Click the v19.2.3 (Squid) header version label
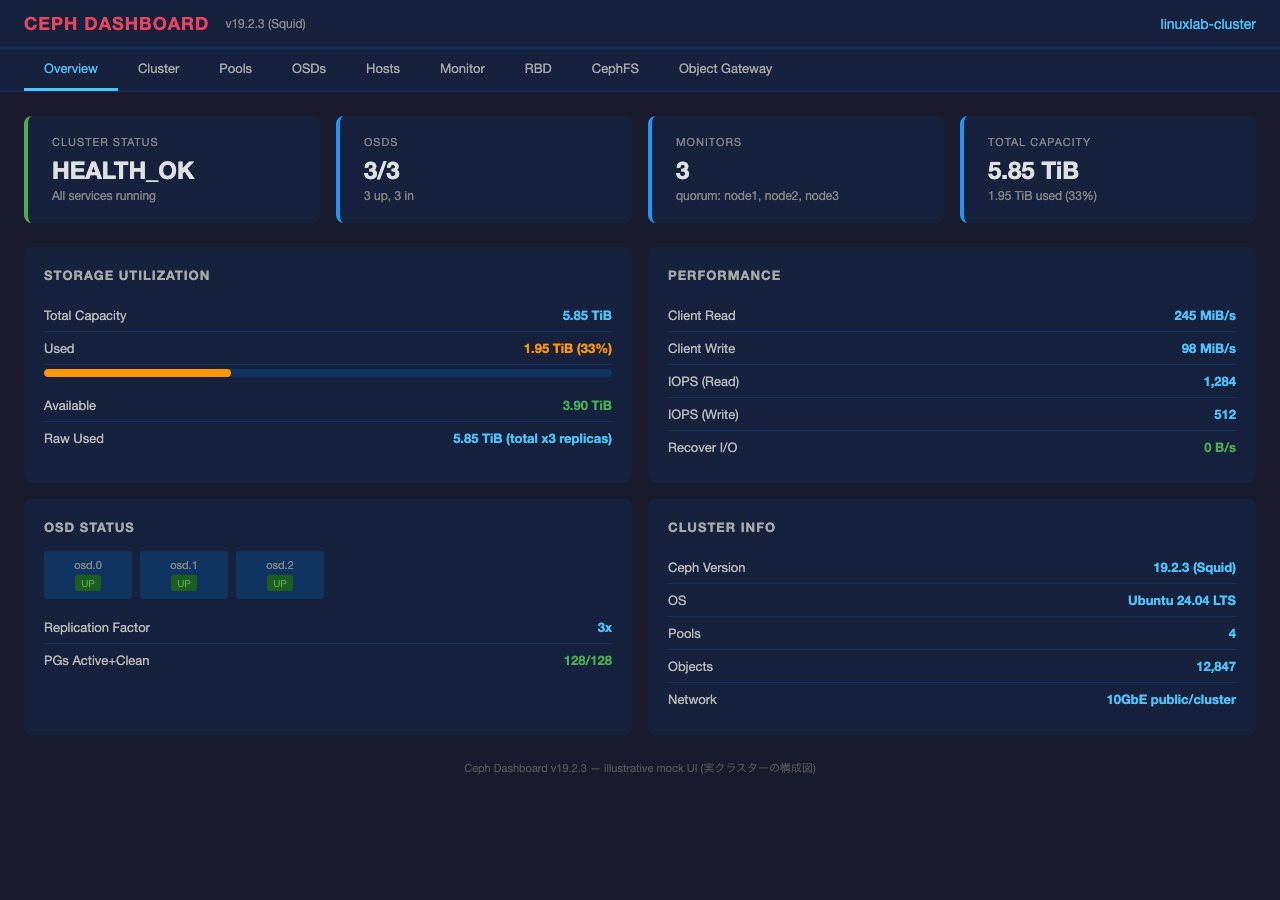This screenshot has width=1280, height=900. [266, 24]
